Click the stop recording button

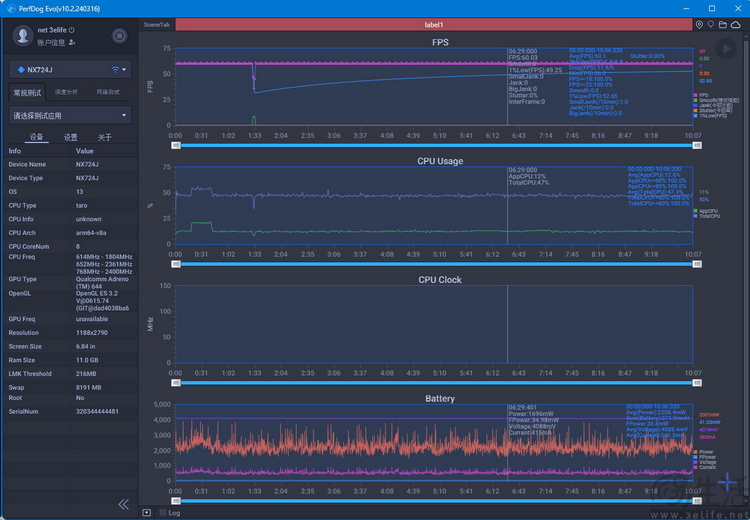click(x=119, y=36)
